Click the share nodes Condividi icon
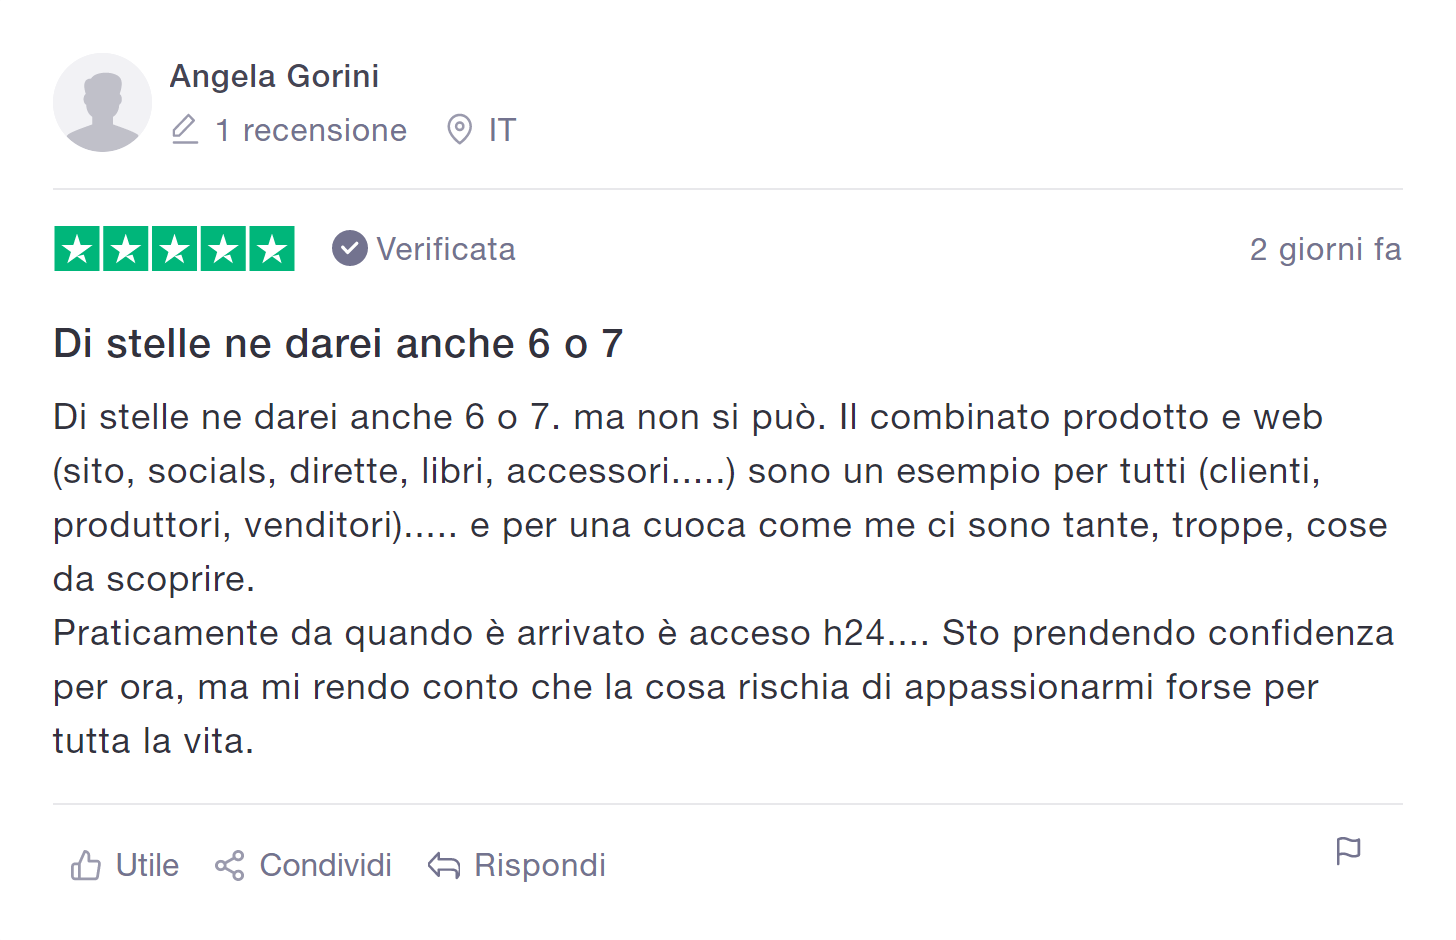This screenshot has width=1456, height=940. click(229, 865)
